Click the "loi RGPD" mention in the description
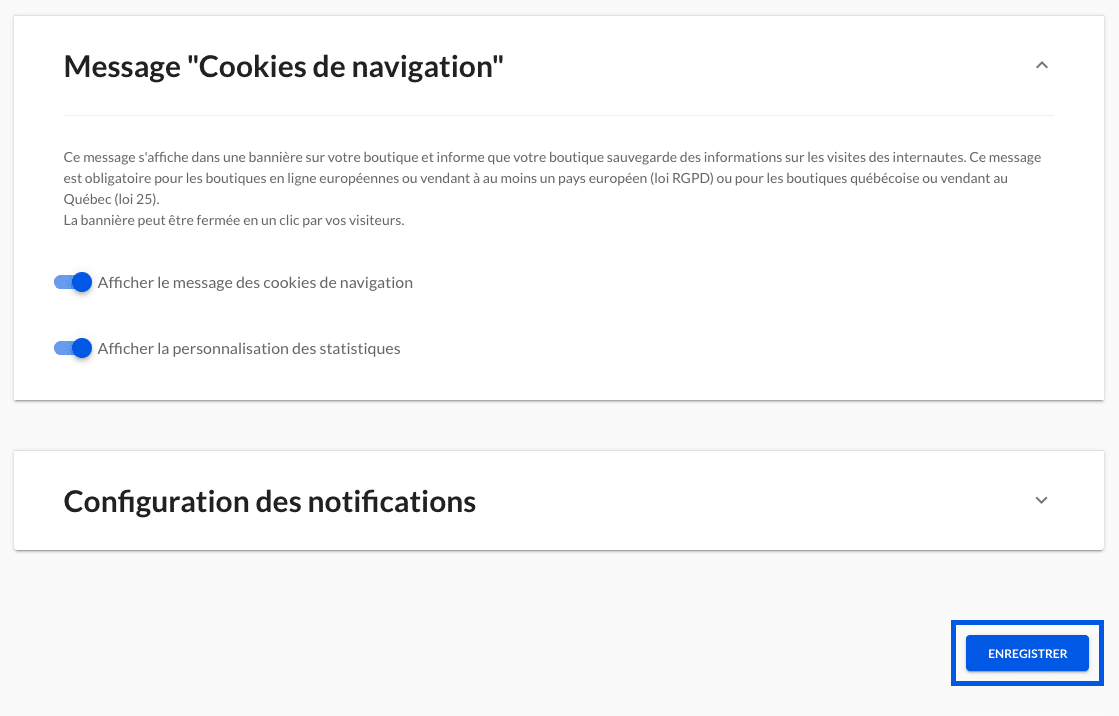 tap(682, 178)
